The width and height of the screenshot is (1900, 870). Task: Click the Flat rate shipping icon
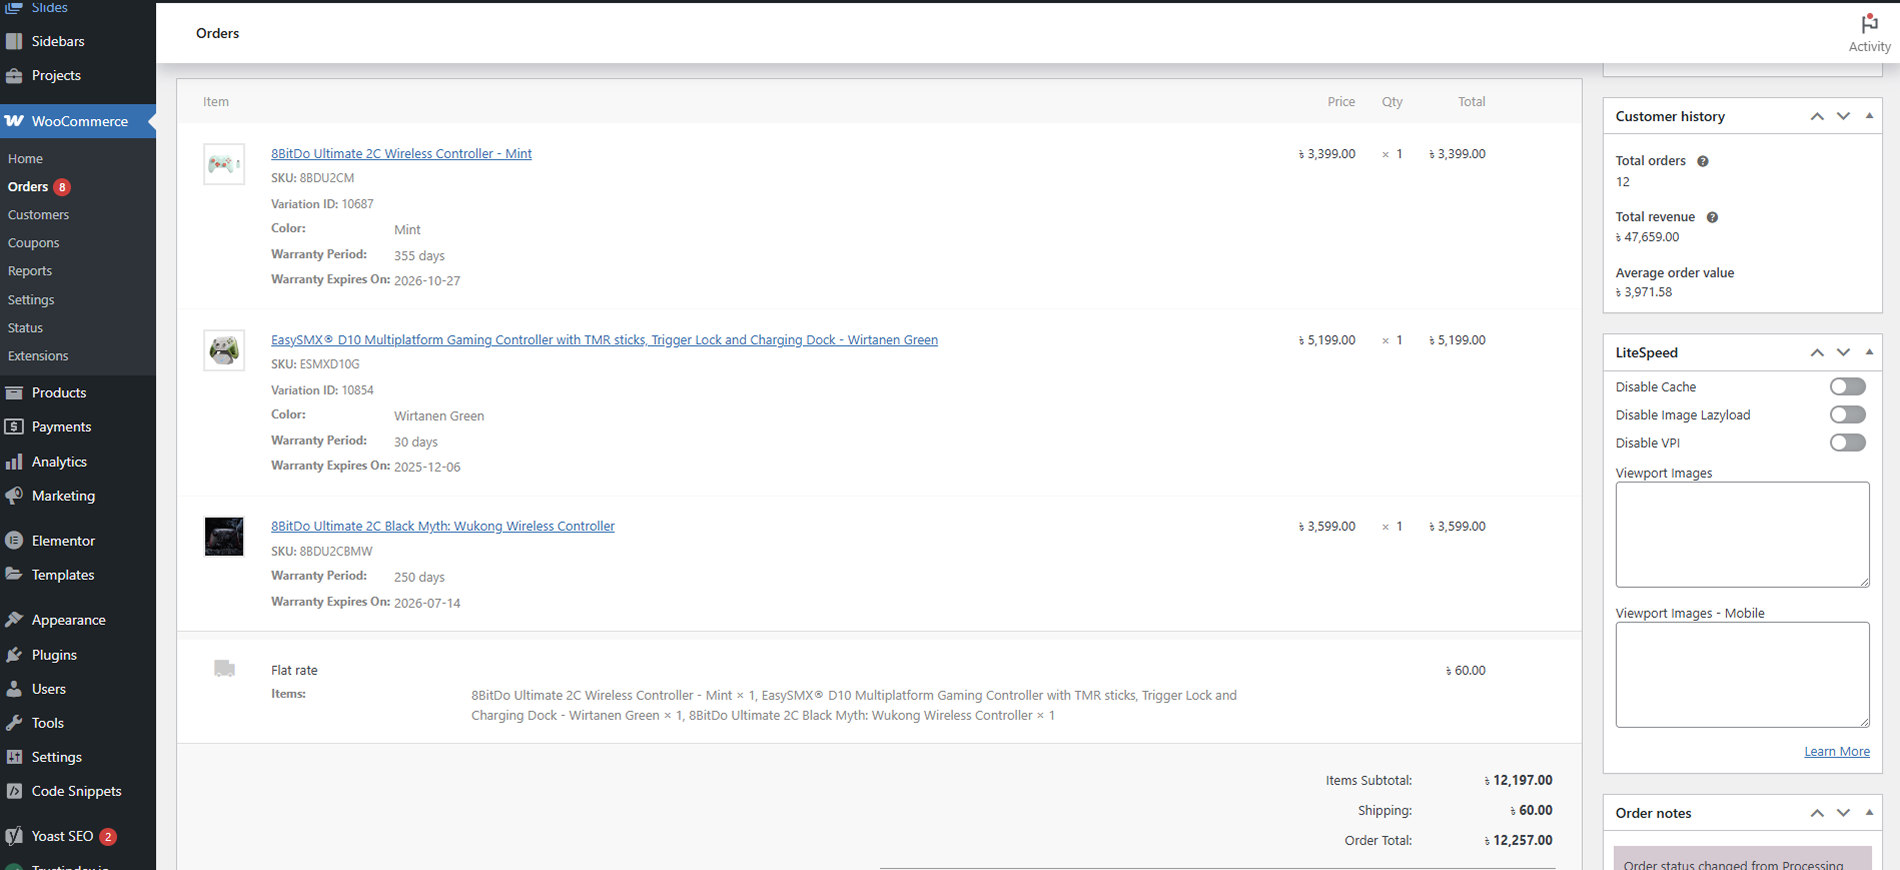pyautogui.click(x=224, y=668)
